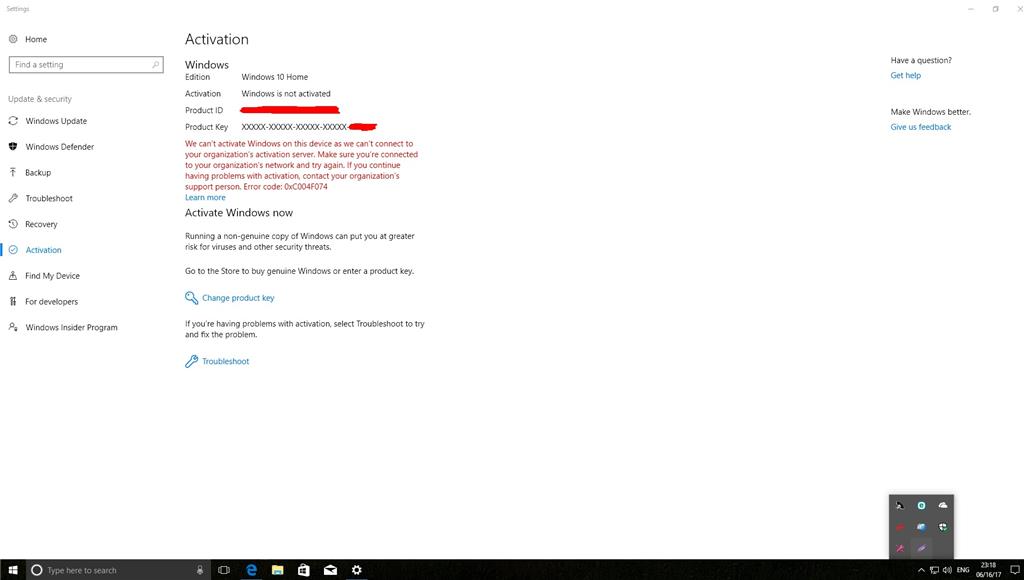Click Change product key link
1024x580 pixels.
coord(238,298)
